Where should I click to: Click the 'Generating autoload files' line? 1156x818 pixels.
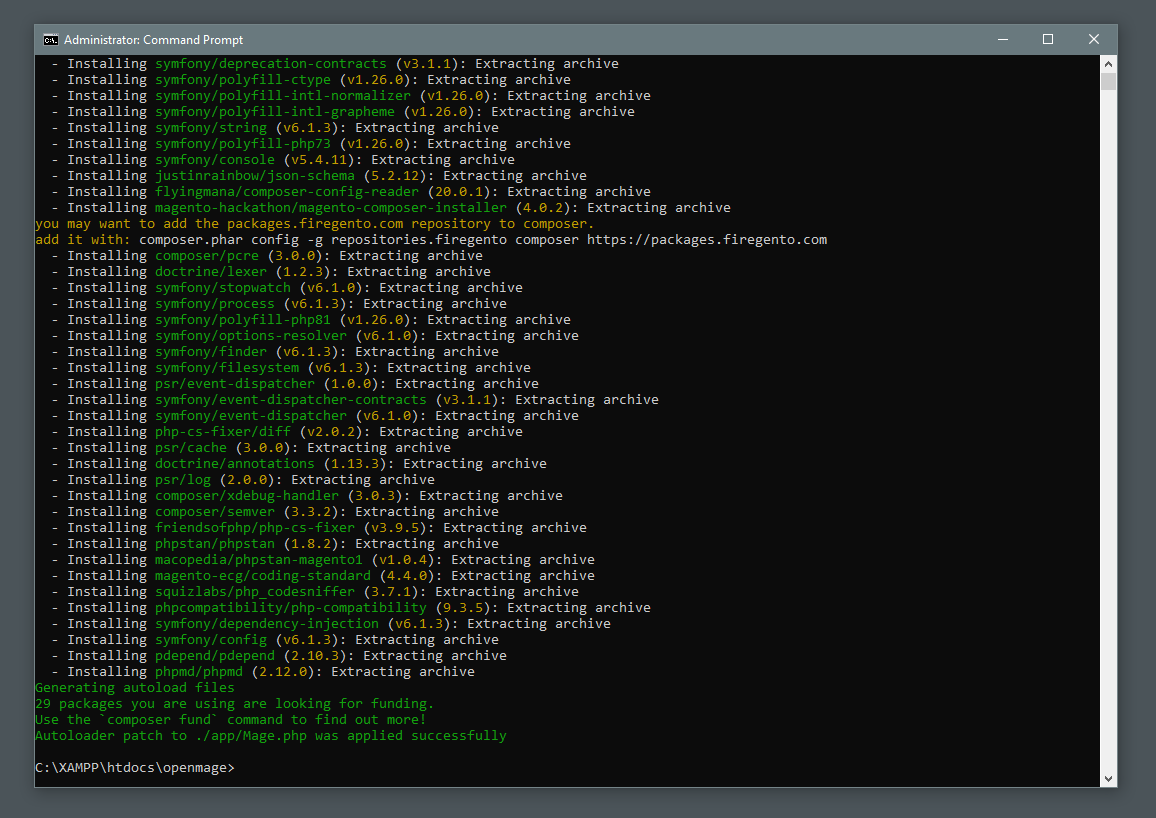pos(135,688)
